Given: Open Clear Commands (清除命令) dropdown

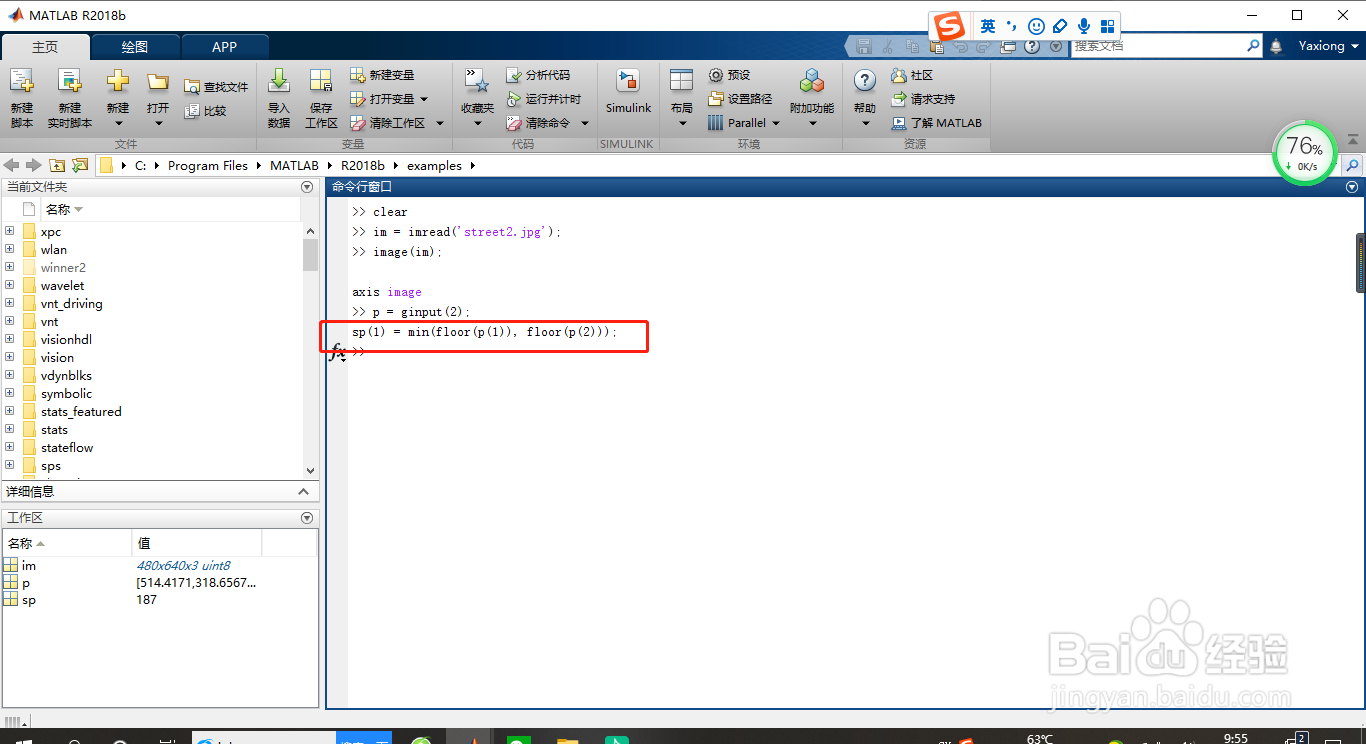Looking at the screenshot, I should point(547,123).
